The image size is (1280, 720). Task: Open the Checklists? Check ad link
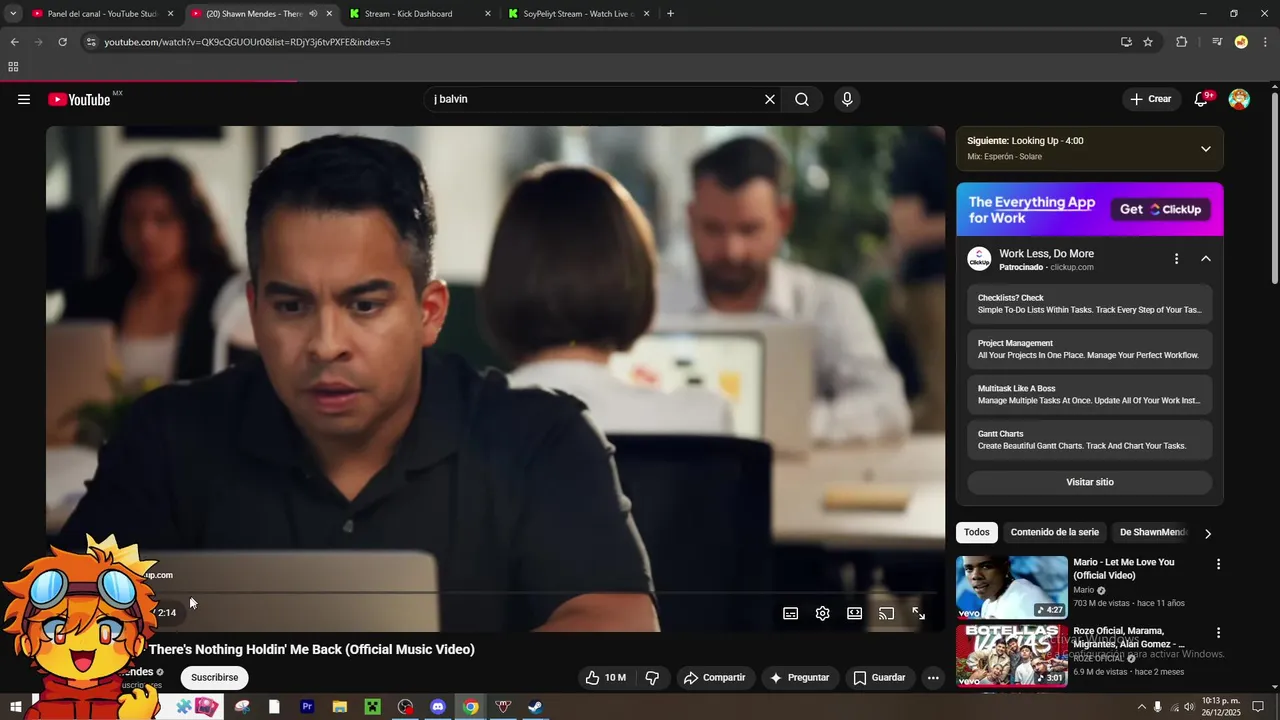tap(1089, 304)
